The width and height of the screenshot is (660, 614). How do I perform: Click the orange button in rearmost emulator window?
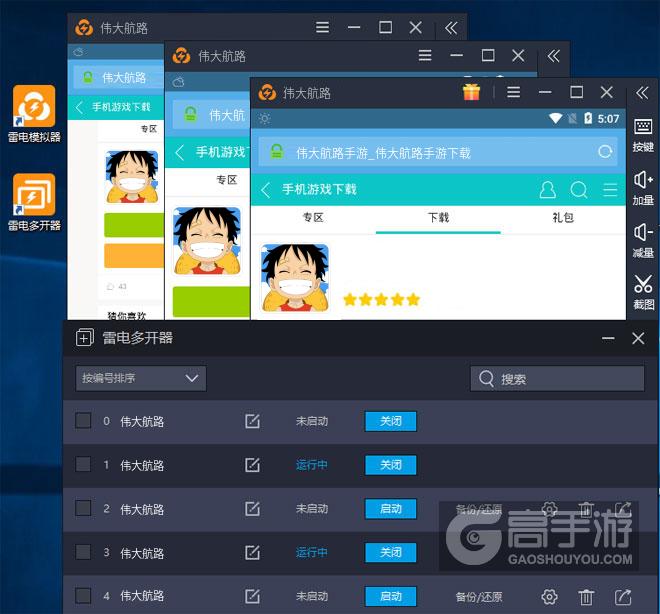pyautogui.click(x=134, y=255)
